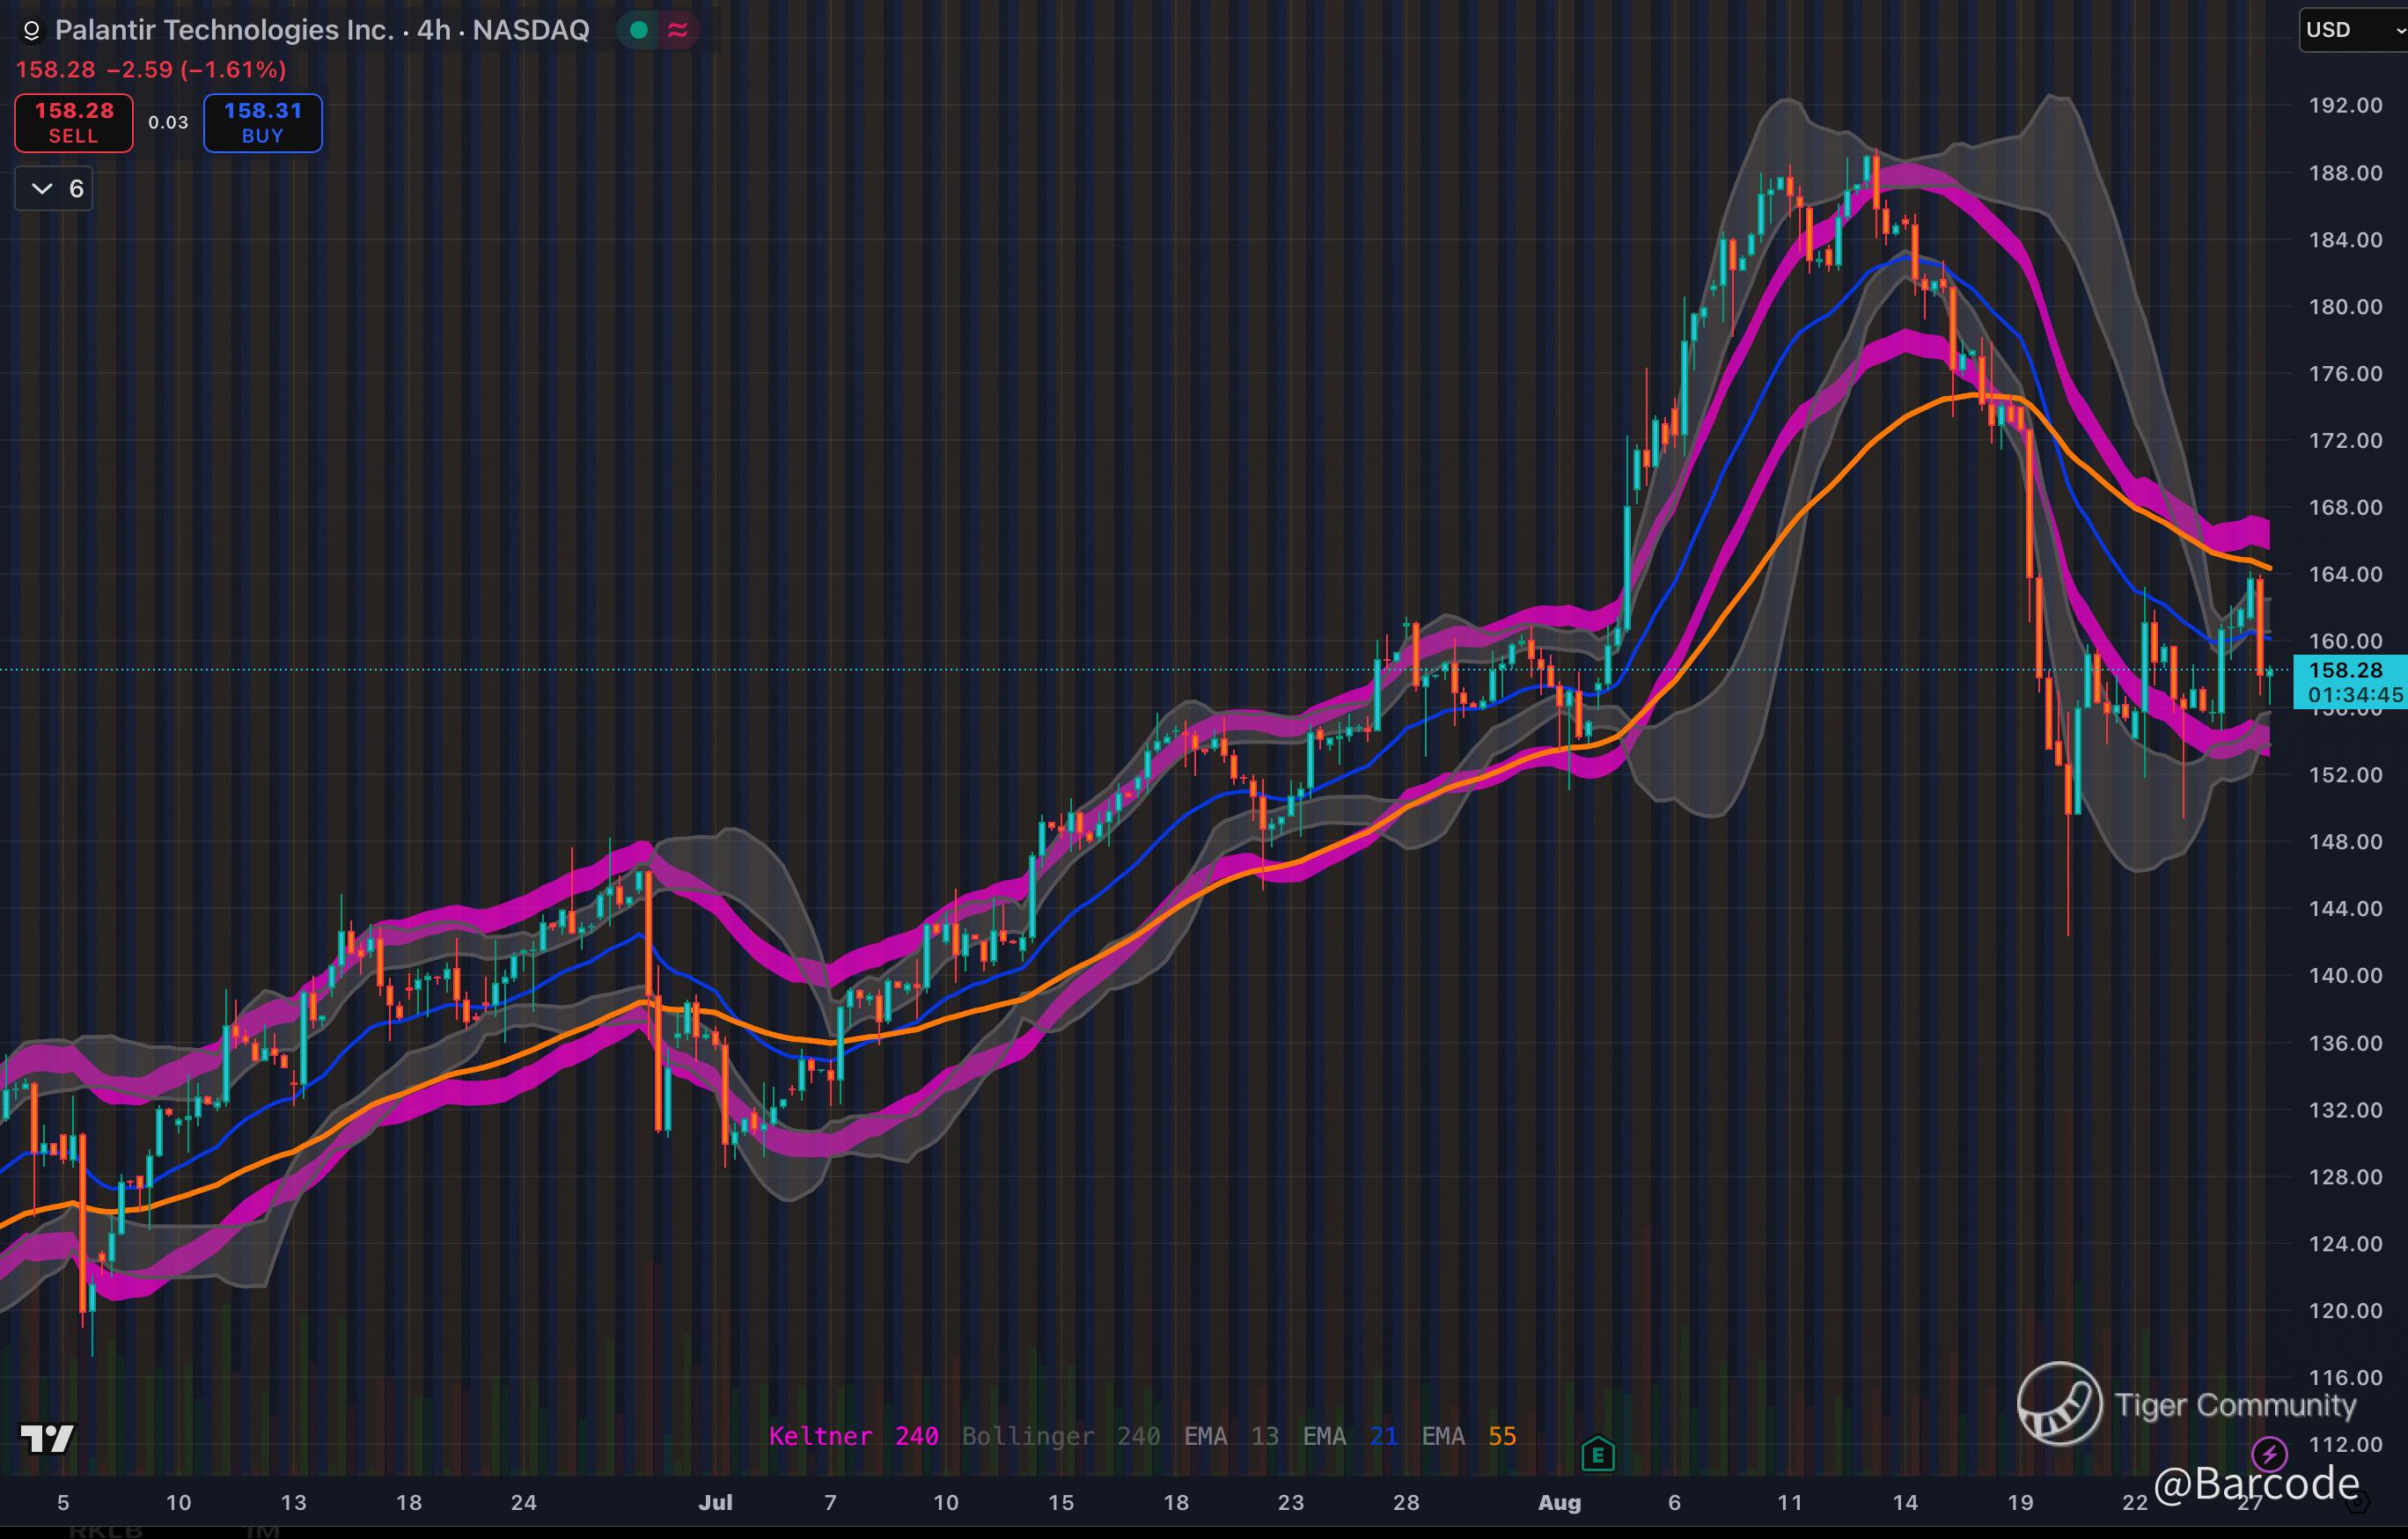Screen dimensions: 2408x1539
Task: Click the TradingView logo
Action: [x=47, y=1438]
